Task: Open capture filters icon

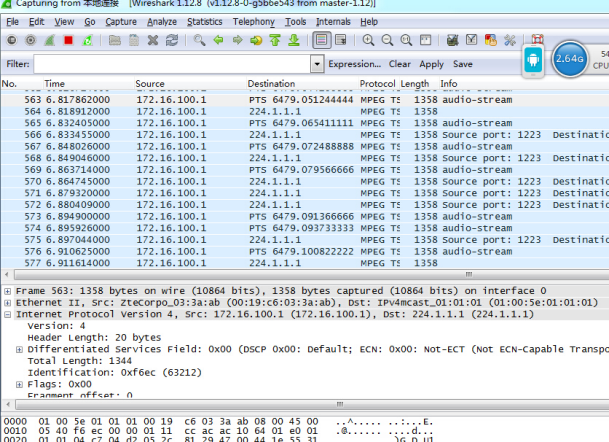Action: [452, 40]
